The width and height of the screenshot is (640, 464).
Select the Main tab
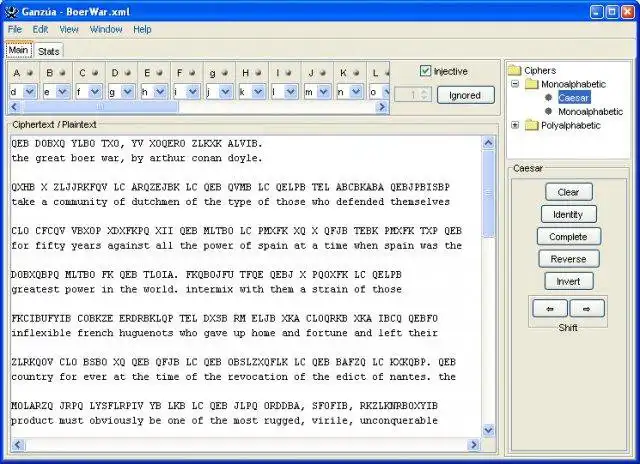(19, 50)
